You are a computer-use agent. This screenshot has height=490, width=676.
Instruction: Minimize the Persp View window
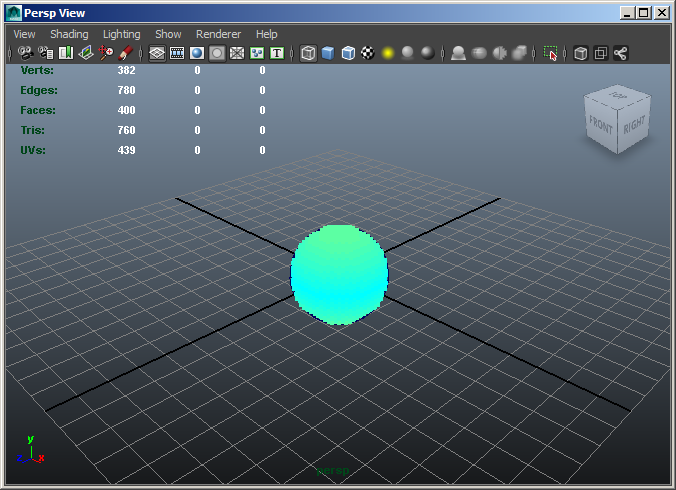[627, 13]
